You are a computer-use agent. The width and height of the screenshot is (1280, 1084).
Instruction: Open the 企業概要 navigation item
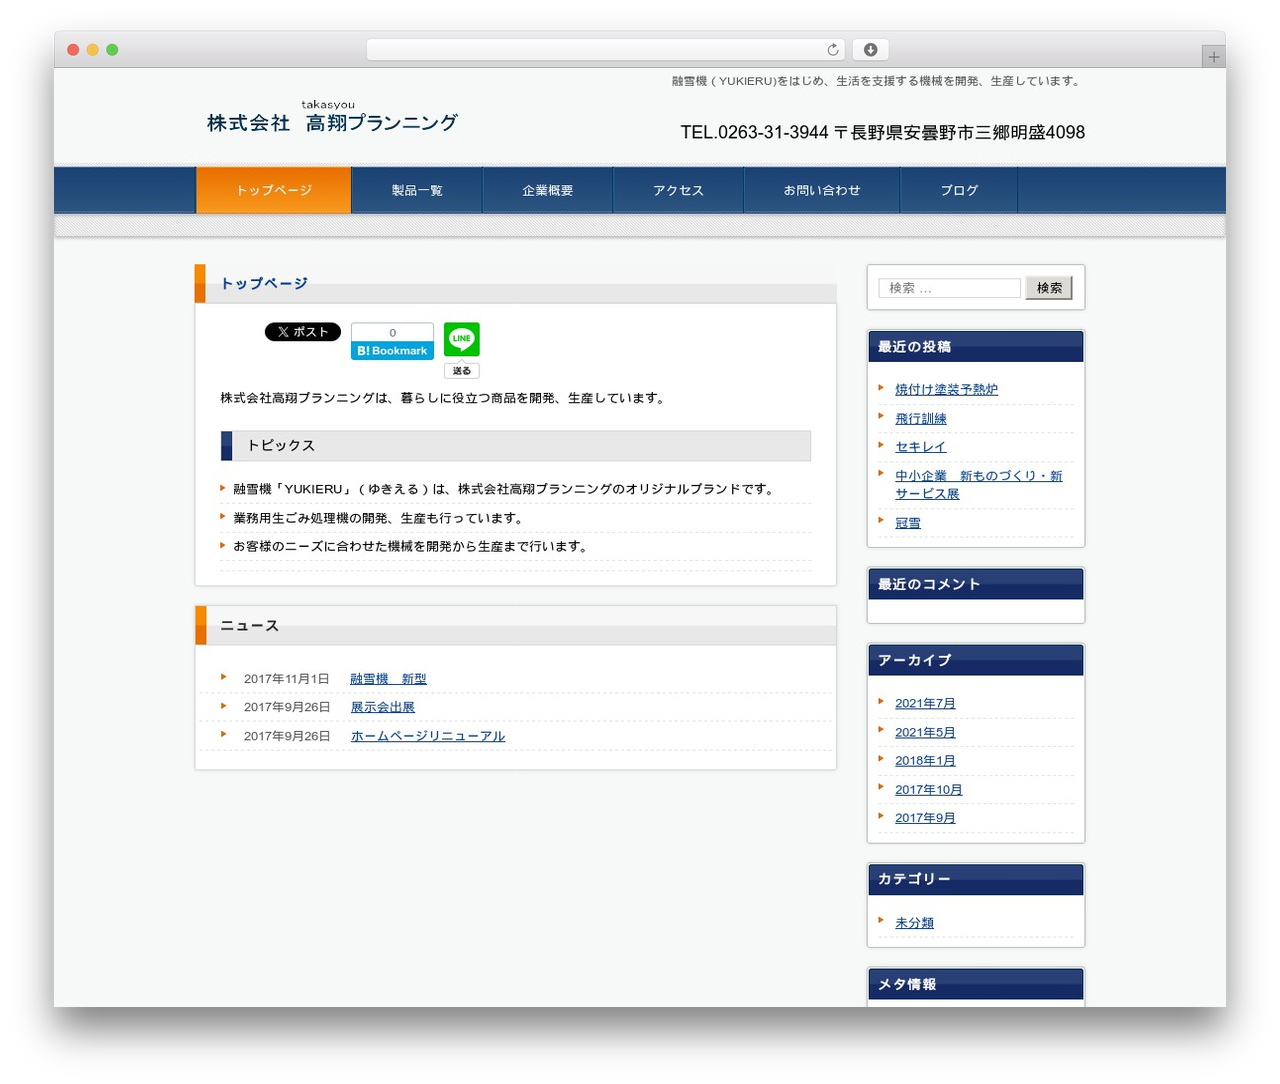[x=548, y=190]
